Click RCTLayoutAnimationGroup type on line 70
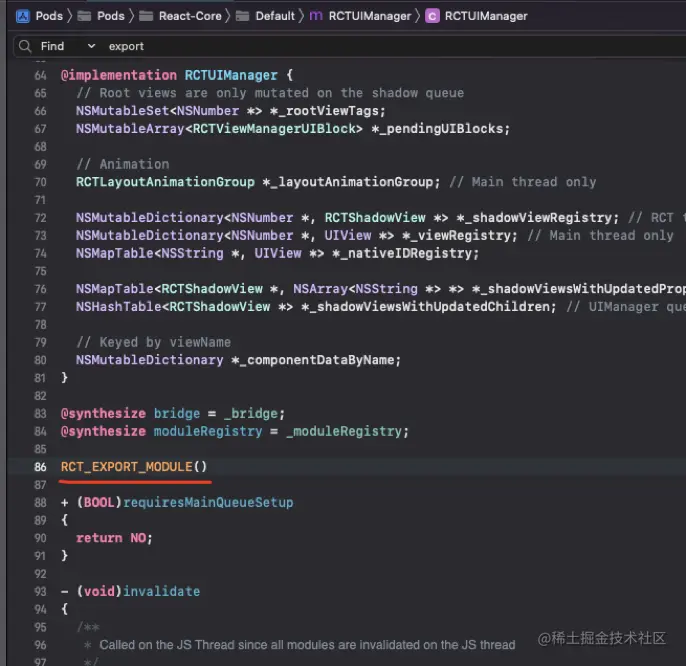 click(165, 182)
